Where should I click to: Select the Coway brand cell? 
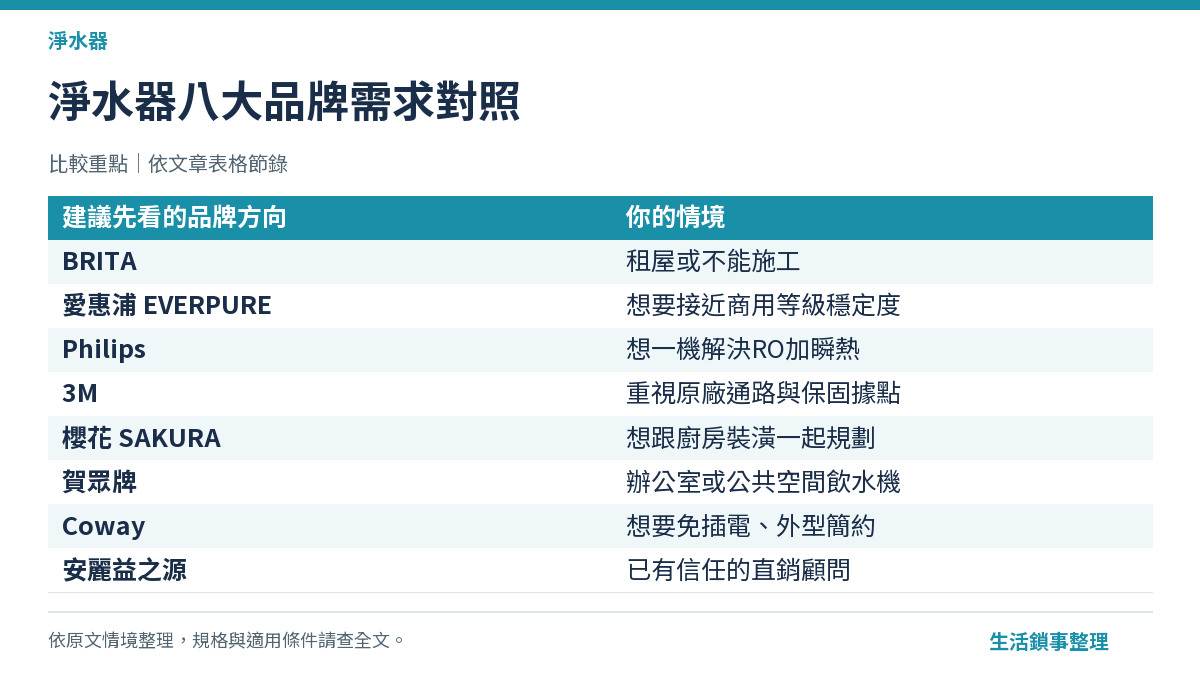pos(103,526)
